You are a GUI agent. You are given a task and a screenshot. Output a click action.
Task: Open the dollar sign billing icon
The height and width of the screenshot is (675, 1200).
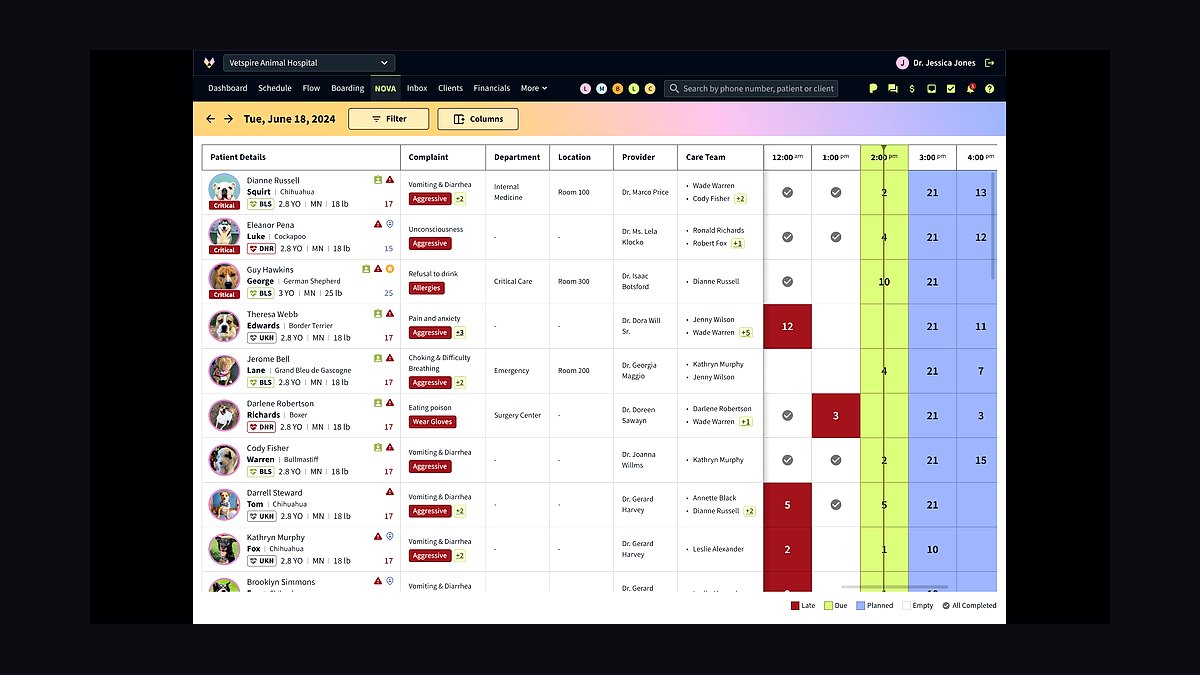click(x=912, y=88)
